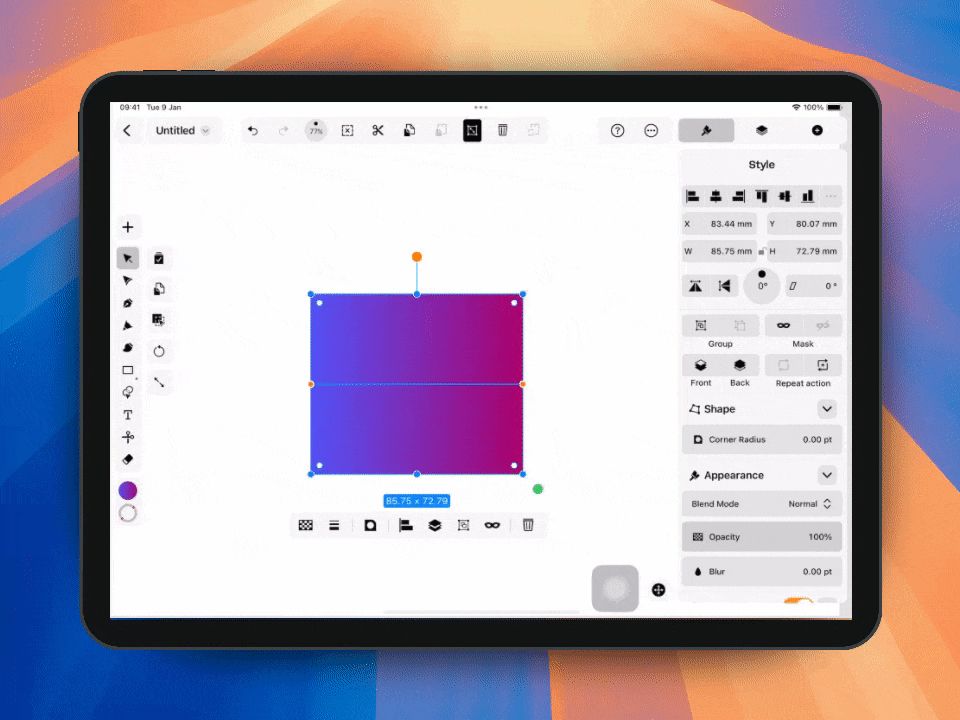Collapse the Shape section
960x720 pixels.
[x=827, y=409]
